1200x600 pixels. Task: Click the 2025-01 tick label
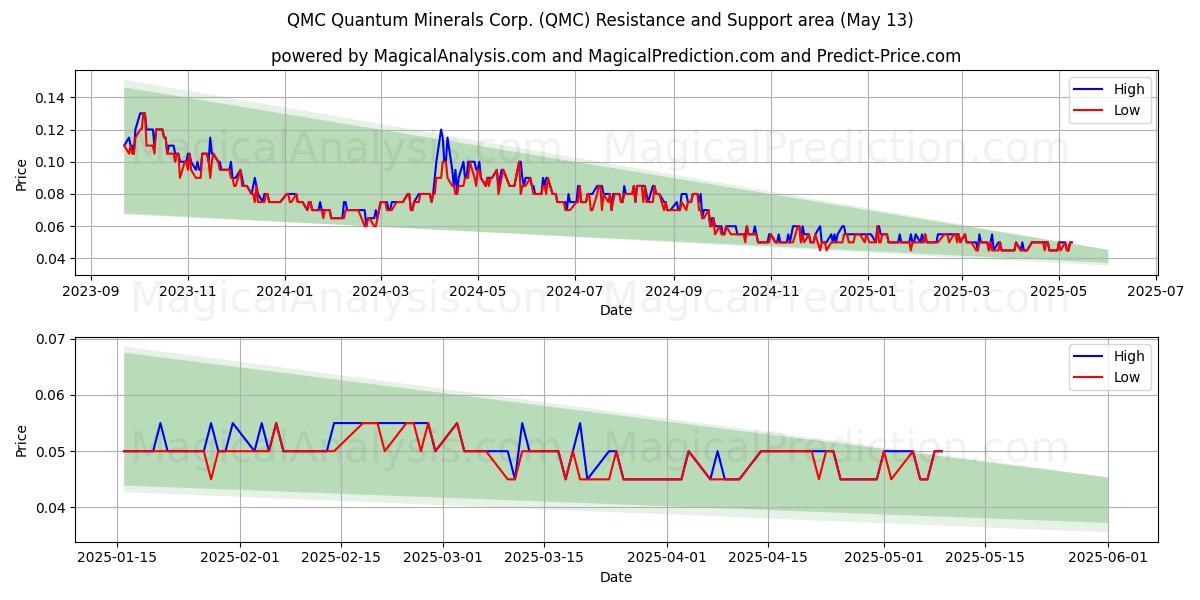coord(867,291)
